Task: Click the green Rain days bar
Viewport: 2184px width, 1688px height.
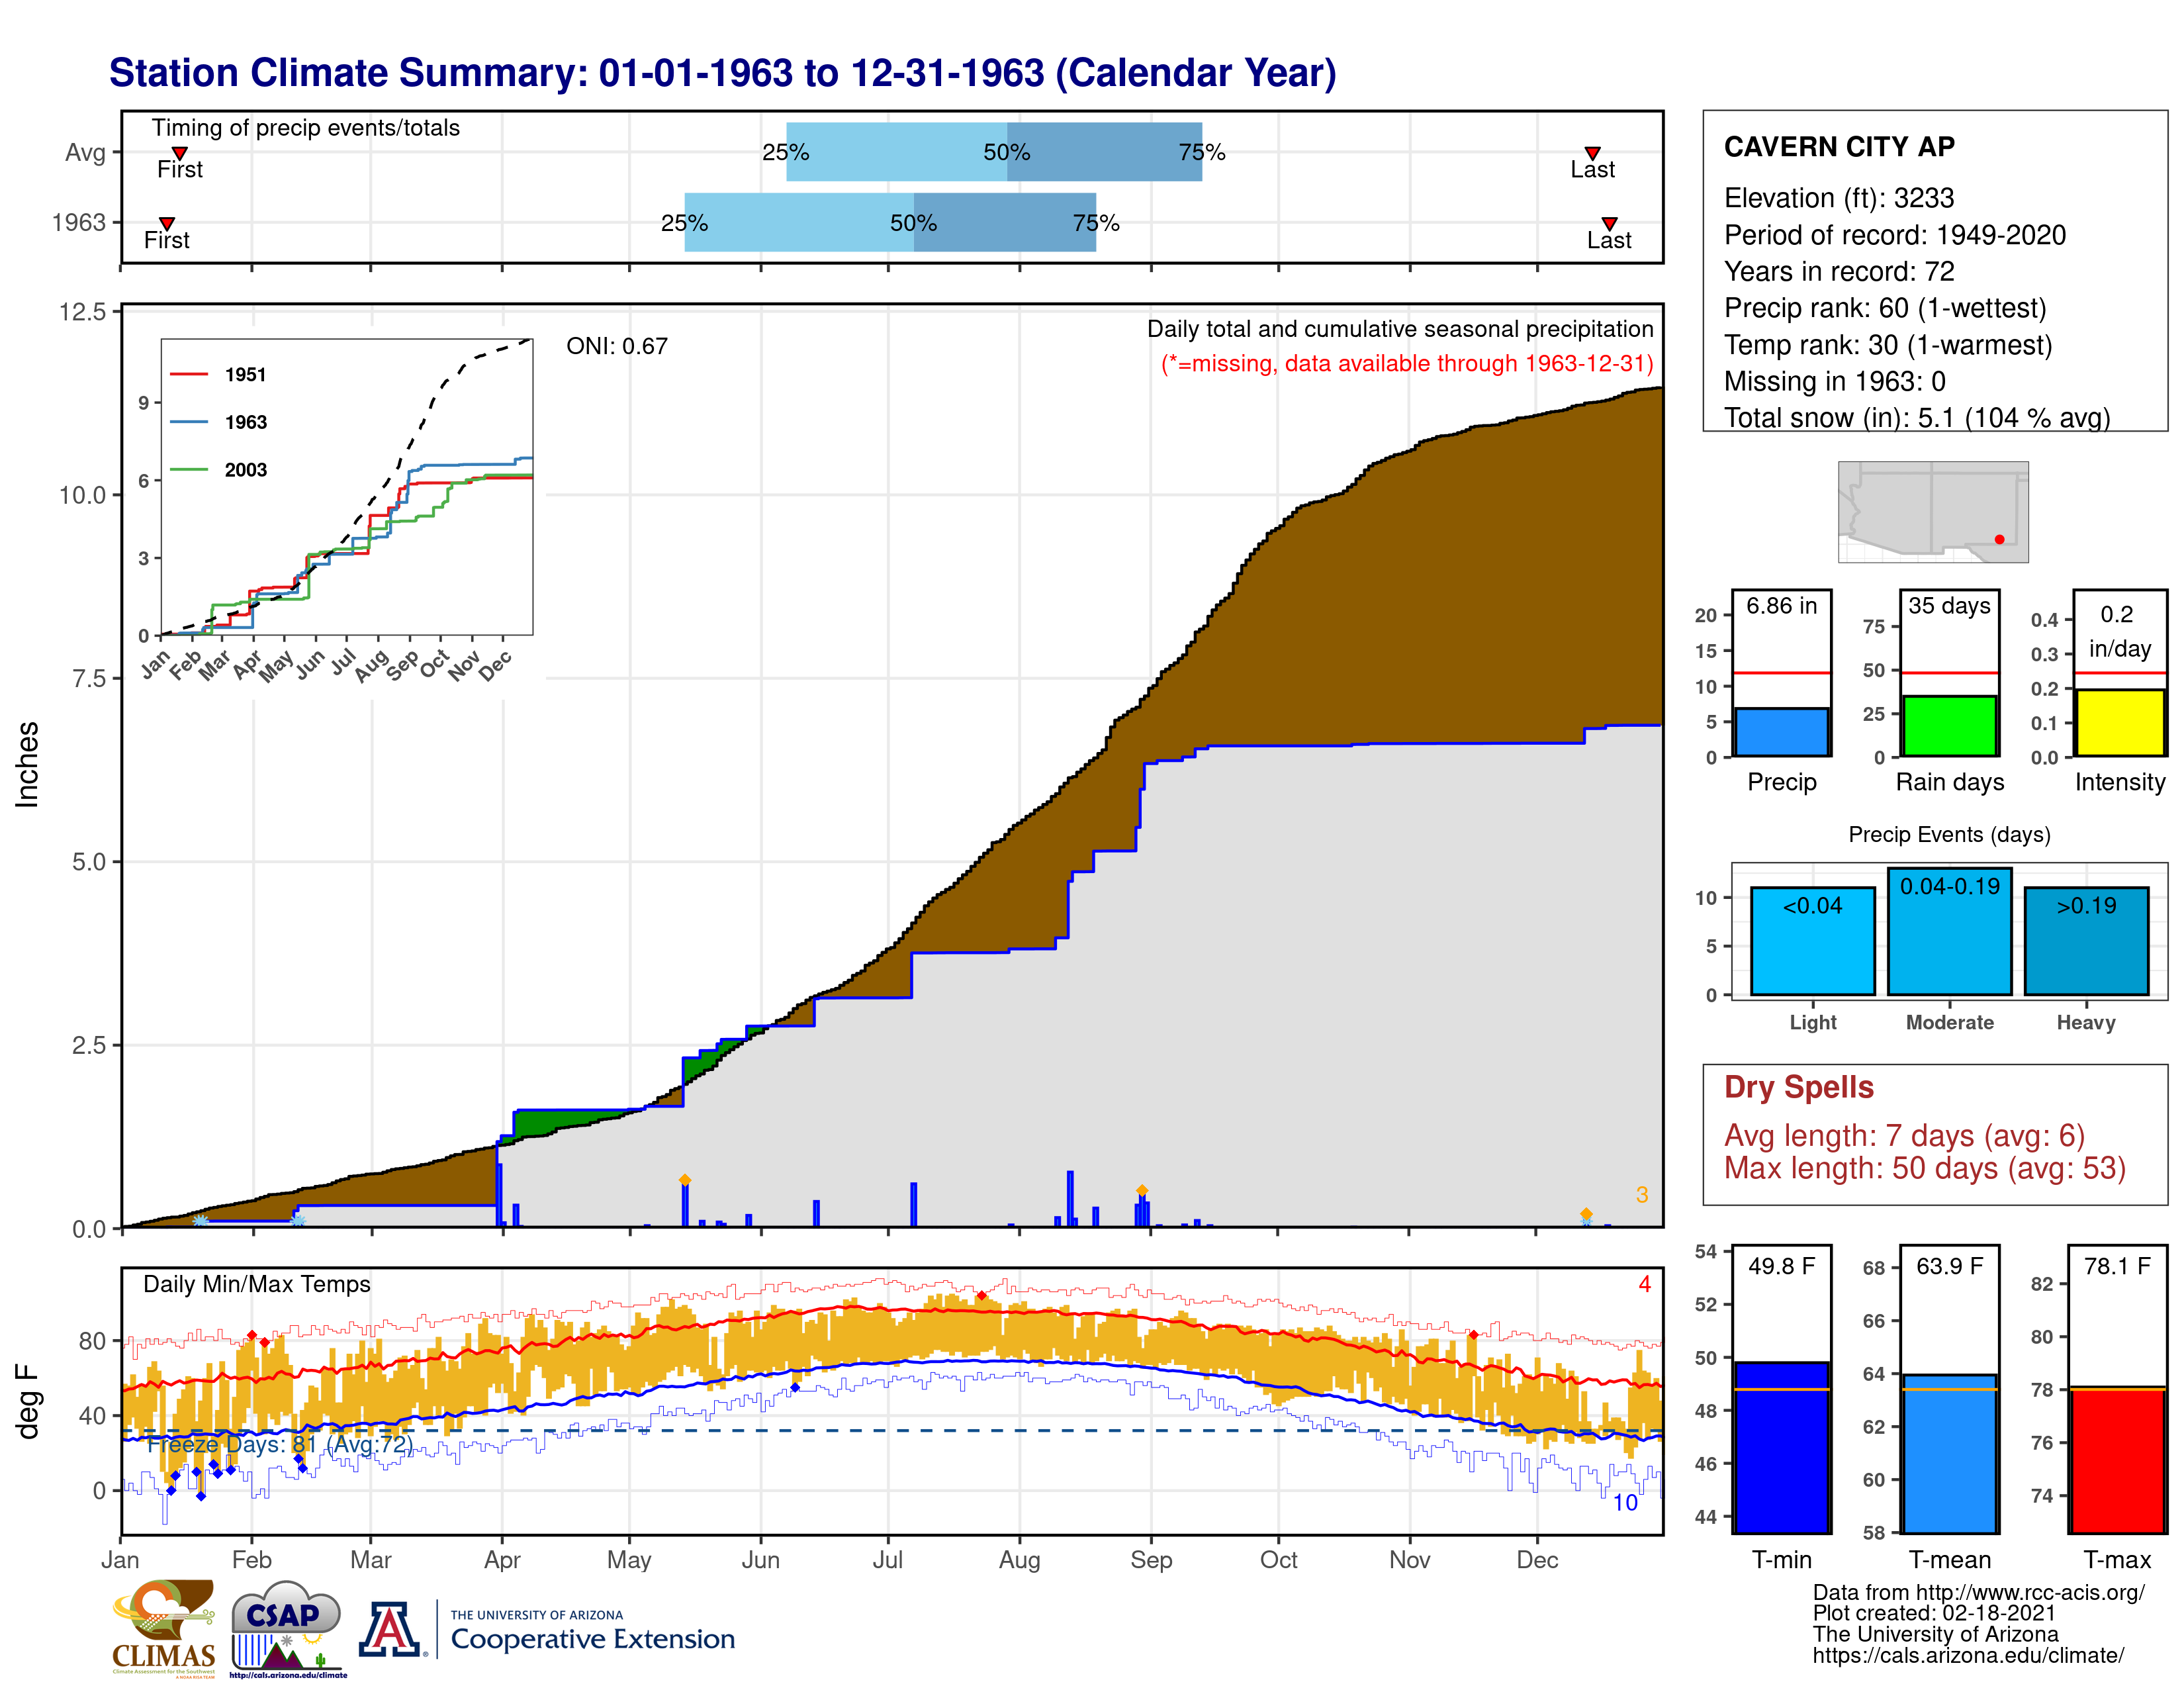Action: point(1949,725)
